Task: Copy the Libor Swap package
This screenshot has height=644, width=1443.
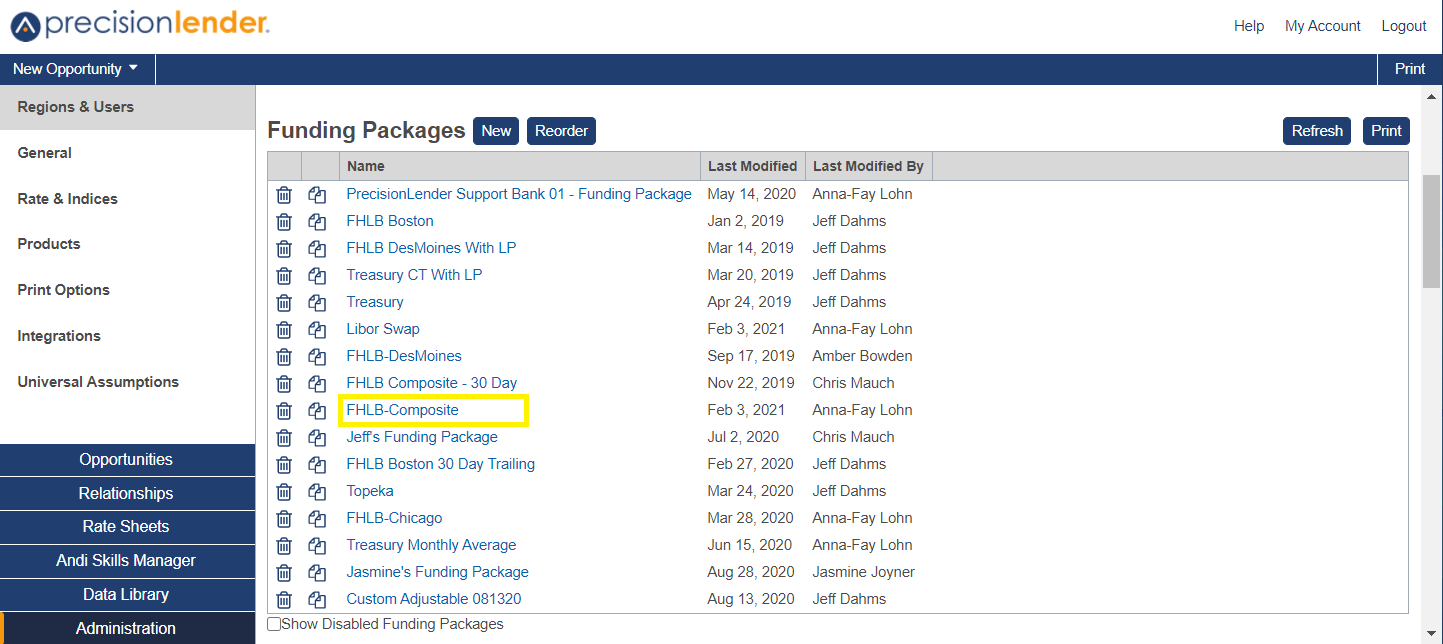Action: tap(317, 329)
